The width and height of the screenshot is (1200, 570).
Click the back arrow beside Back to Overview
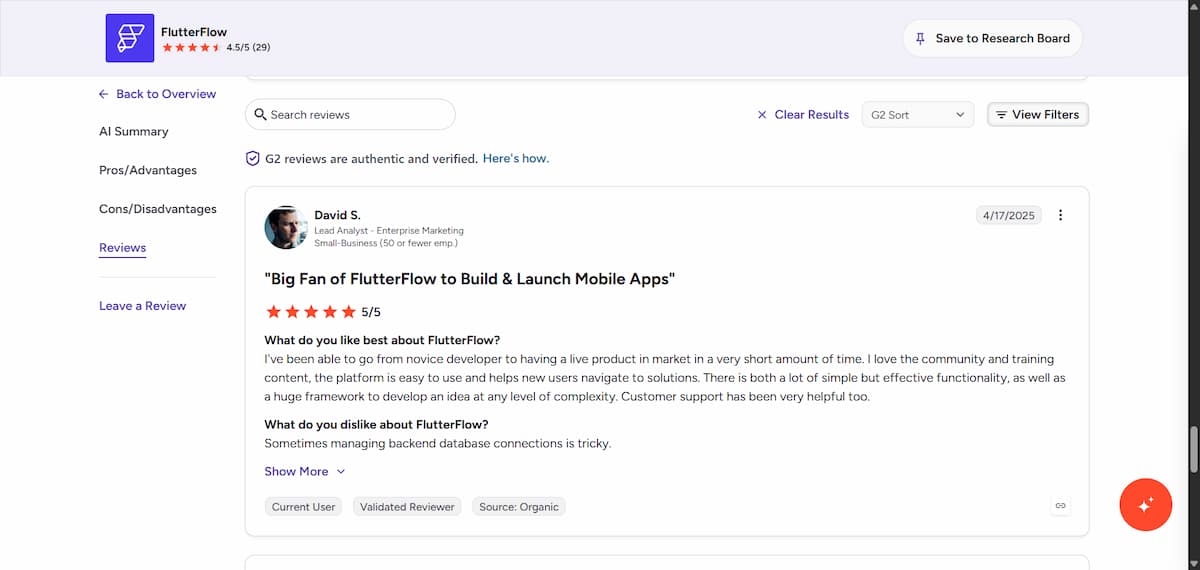[x=104, y=94]
